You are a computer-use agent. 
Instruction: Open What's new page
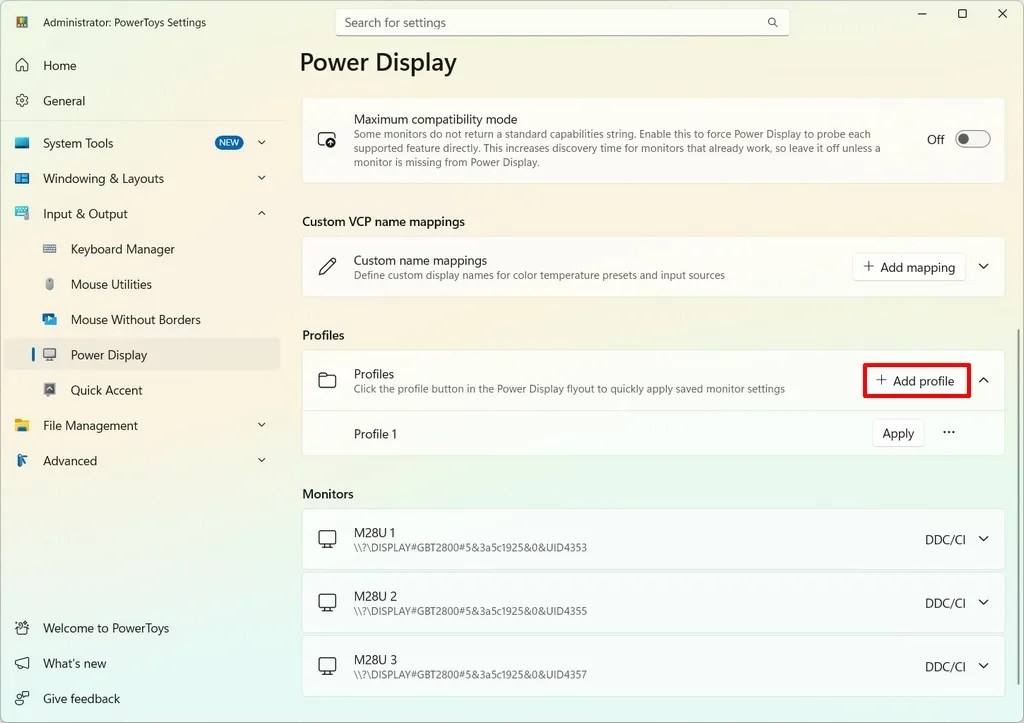(142, 663)
